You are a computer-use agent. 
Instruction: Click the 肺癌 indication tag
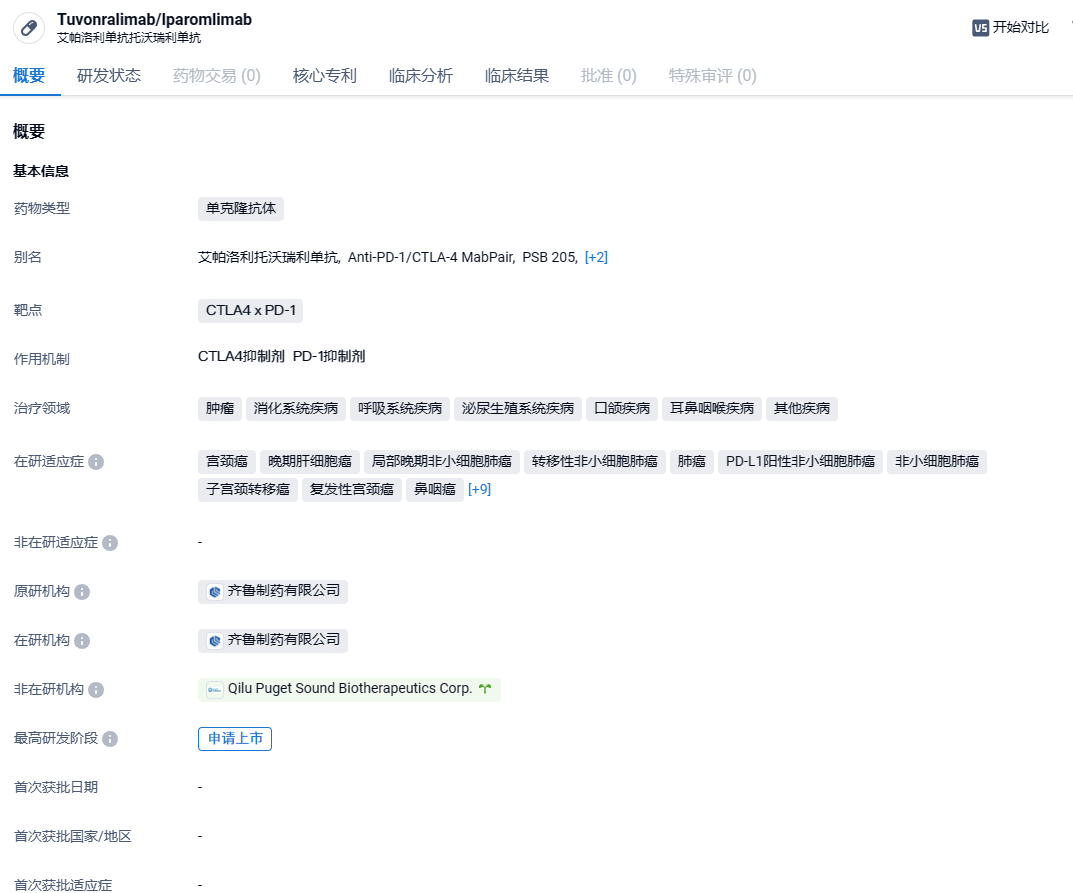pyautogui.click(x=691, y=462)
